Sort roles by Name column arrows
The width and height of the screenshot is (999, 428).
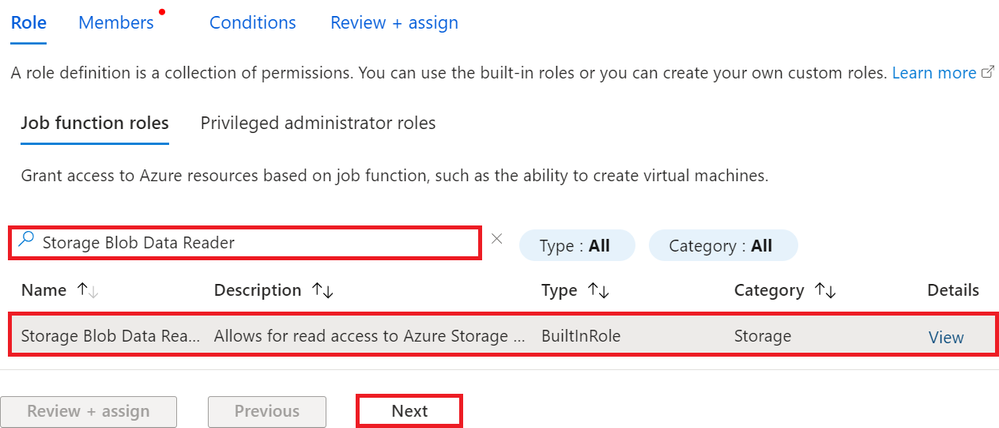click(87, 290)
